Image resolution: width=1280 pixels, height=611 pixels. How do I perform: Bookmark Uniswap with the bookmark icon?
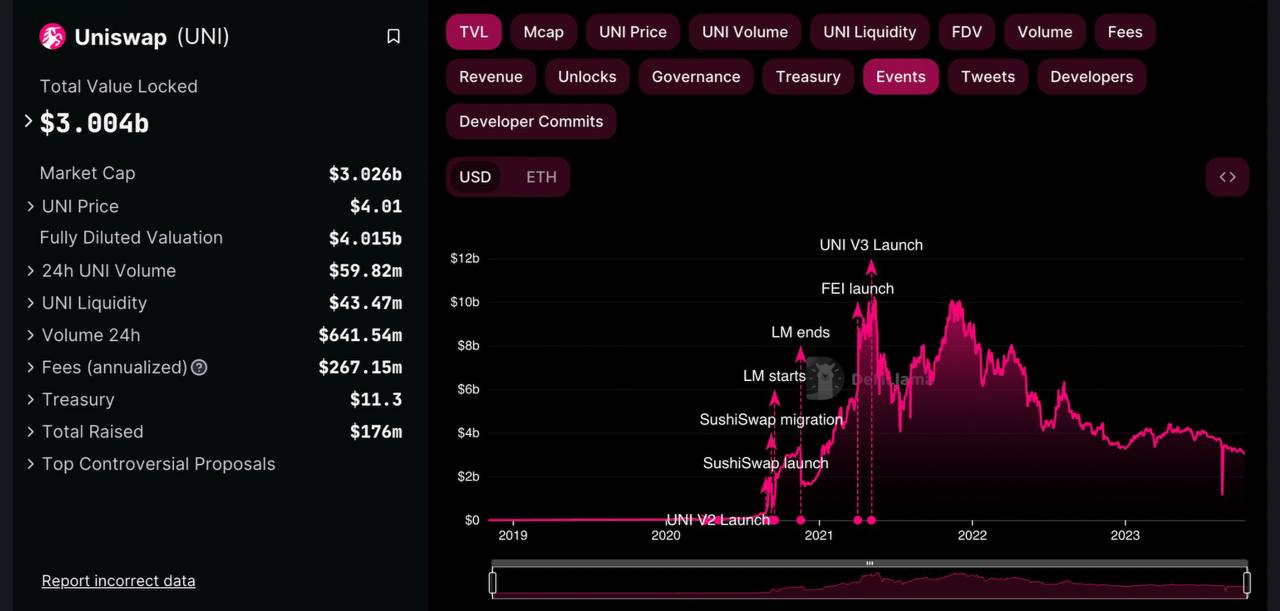click(x=393, y=37)
